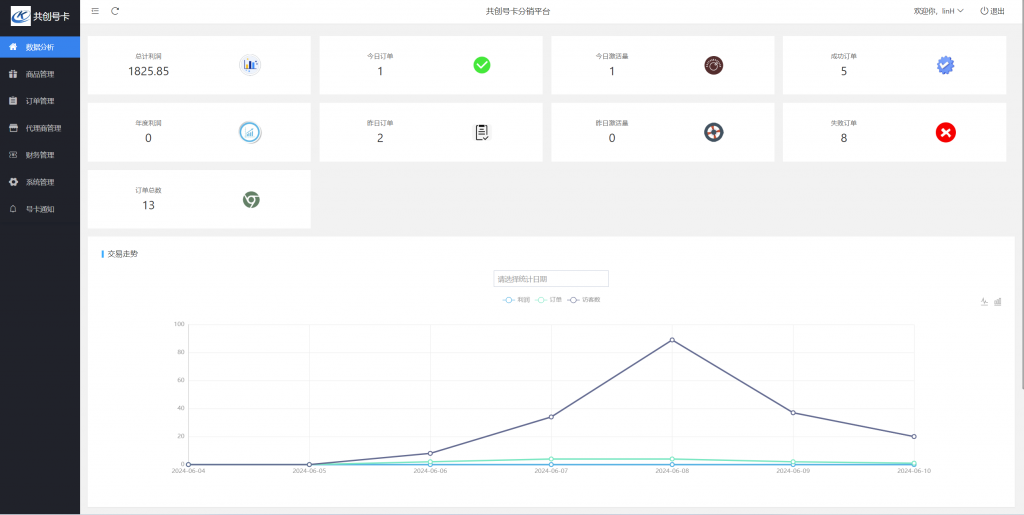This screenshot has width=1024, height=515.
Task: Click the 请选择统计日期 date input field
Action: pos(551,279)
